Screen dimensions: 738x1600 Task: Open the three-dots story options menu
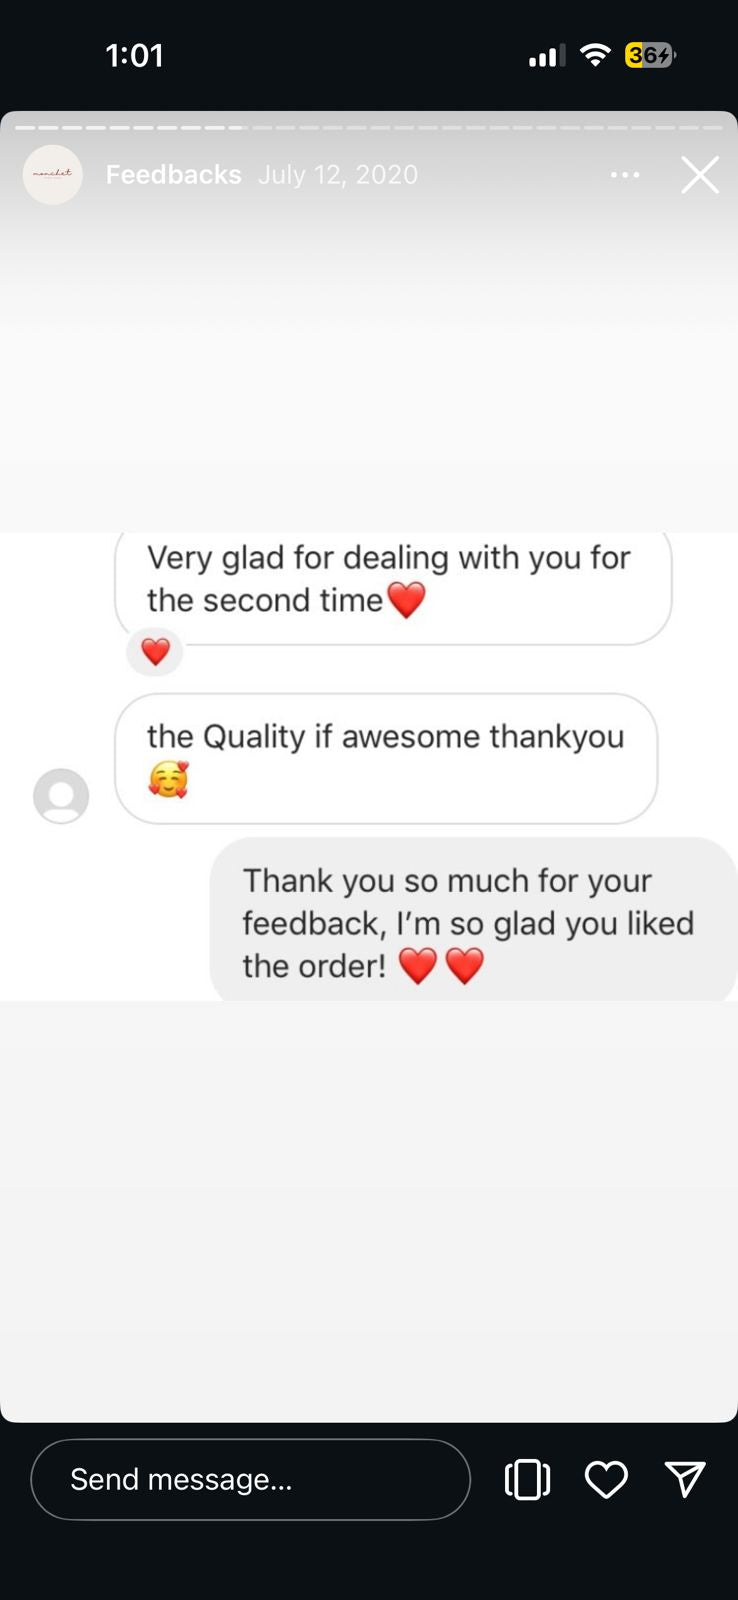tap(625, 175)
